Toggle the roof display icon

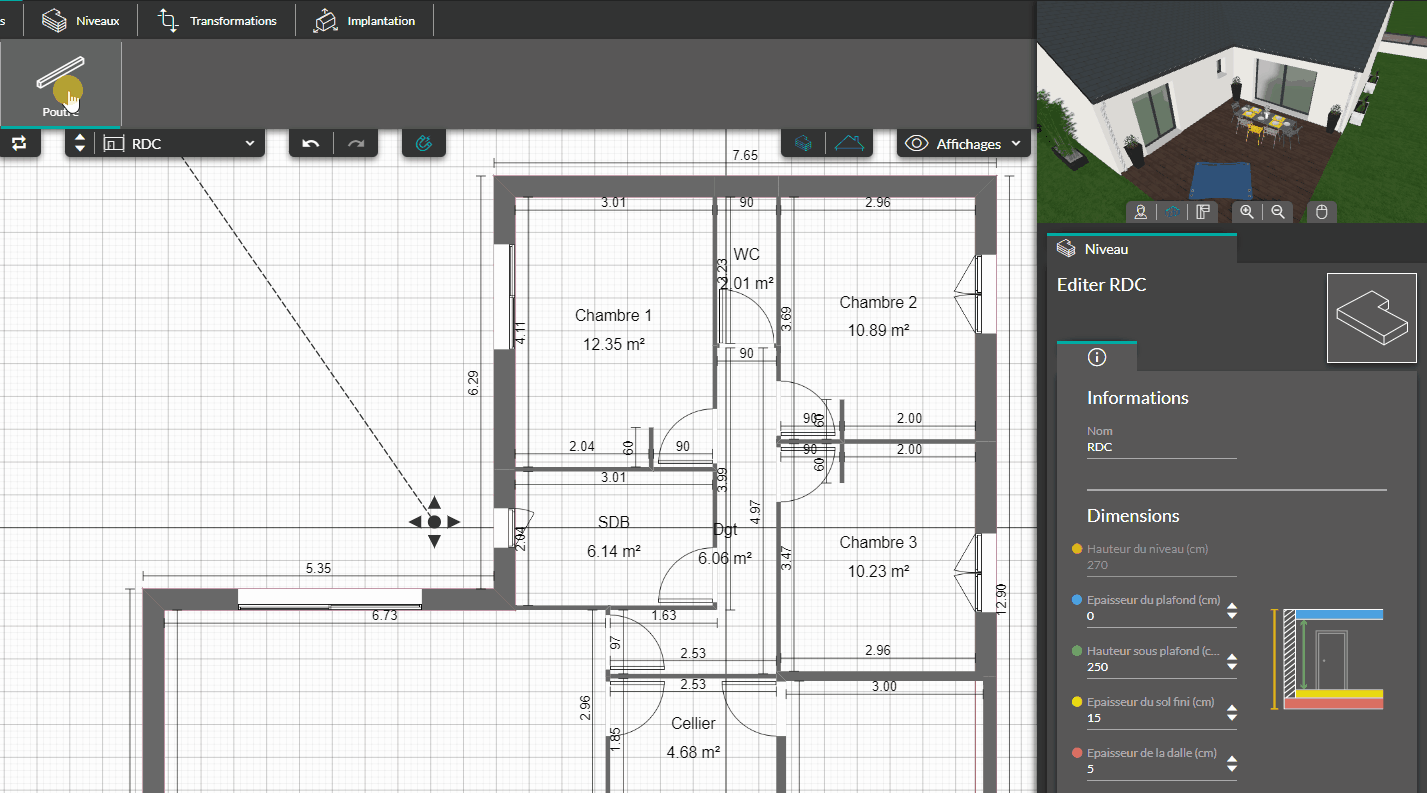coord(850,144)
